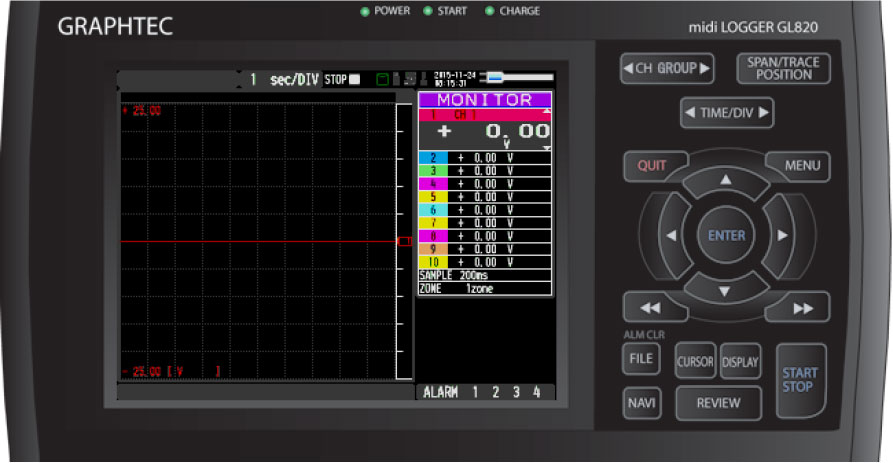This screenshot has height=463, width=893.
Task: Switch view with DISPLAY key
Action: click(x=740, y=361)
